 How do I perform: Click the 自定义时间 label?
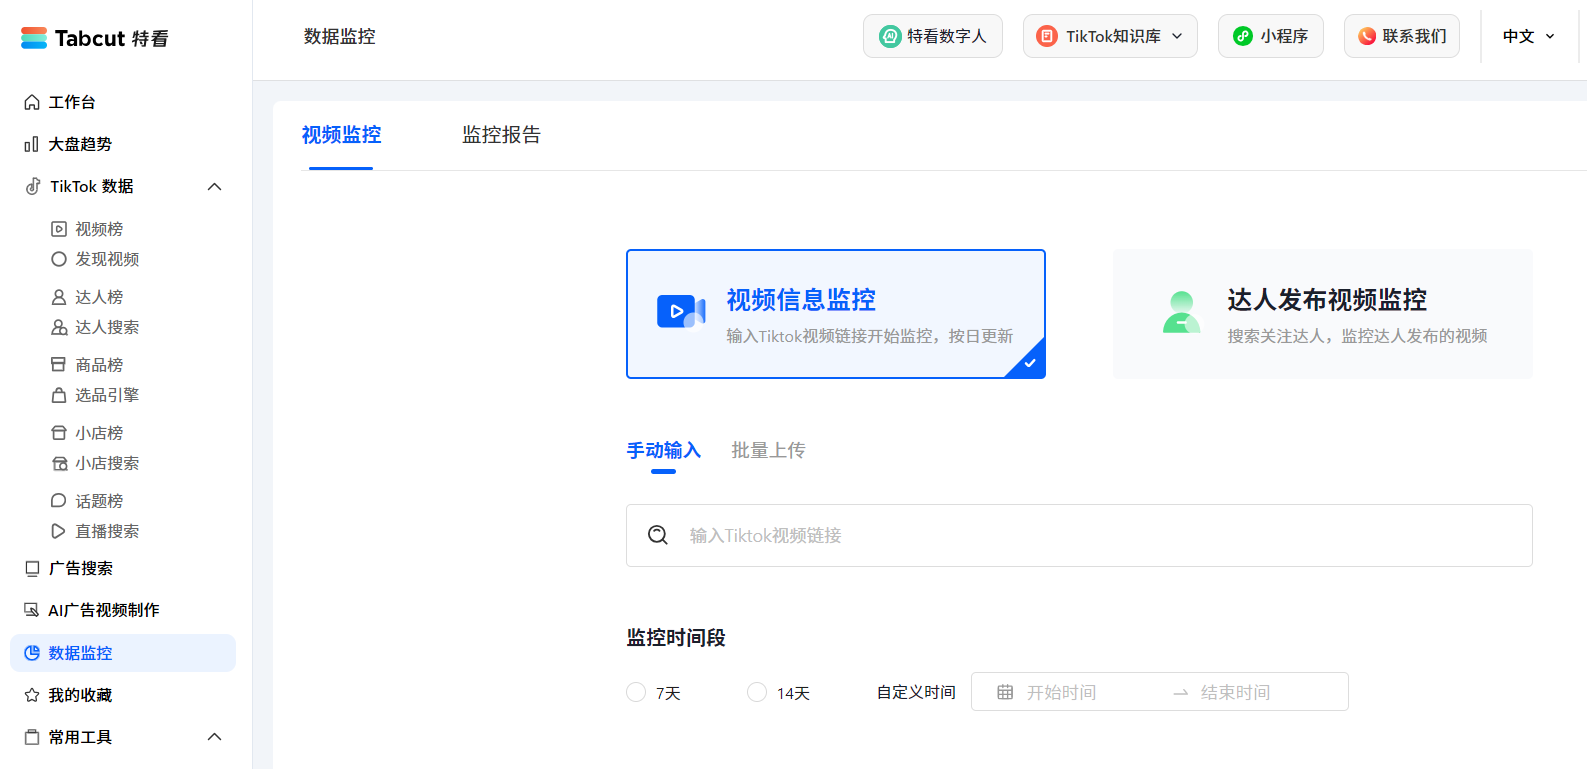tap(916, 692)
